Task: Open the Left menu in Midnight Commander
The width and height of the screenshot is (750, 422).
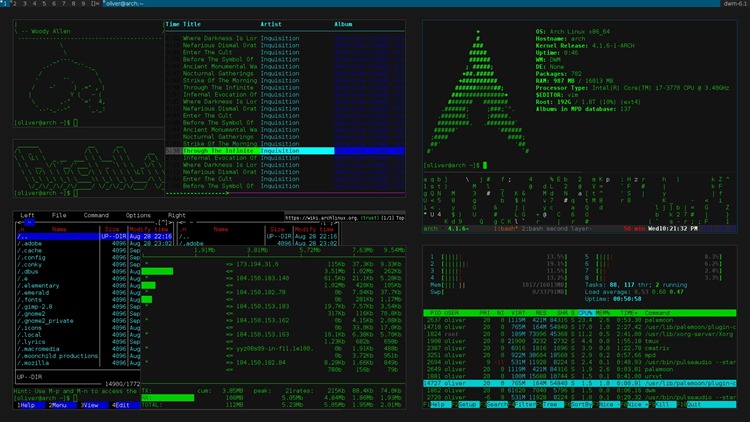Action: tap(27, 215)
